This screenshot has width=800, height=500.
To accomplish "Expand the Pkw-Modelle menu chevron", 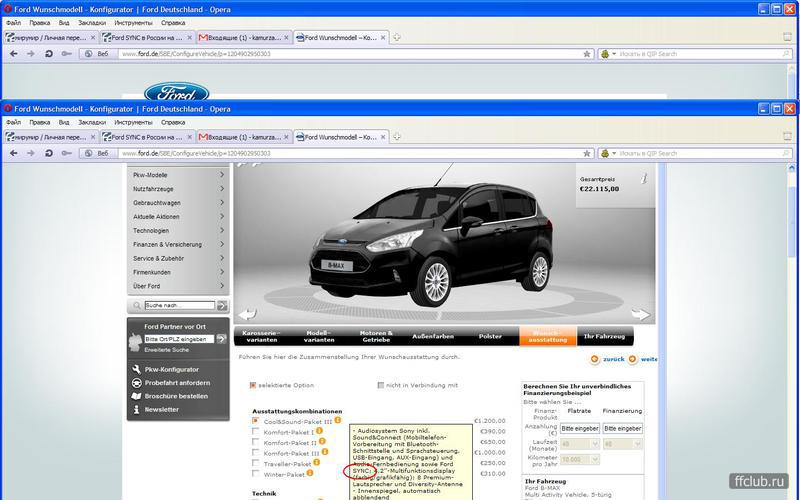I will coord(222,174).
